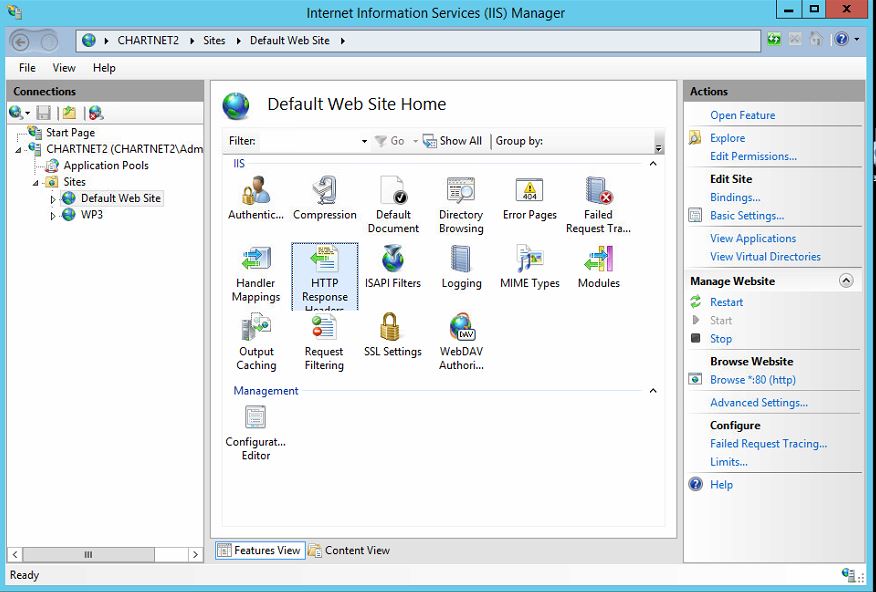
Task: Click the help question mark icon at top right
Action: point(842,39)
